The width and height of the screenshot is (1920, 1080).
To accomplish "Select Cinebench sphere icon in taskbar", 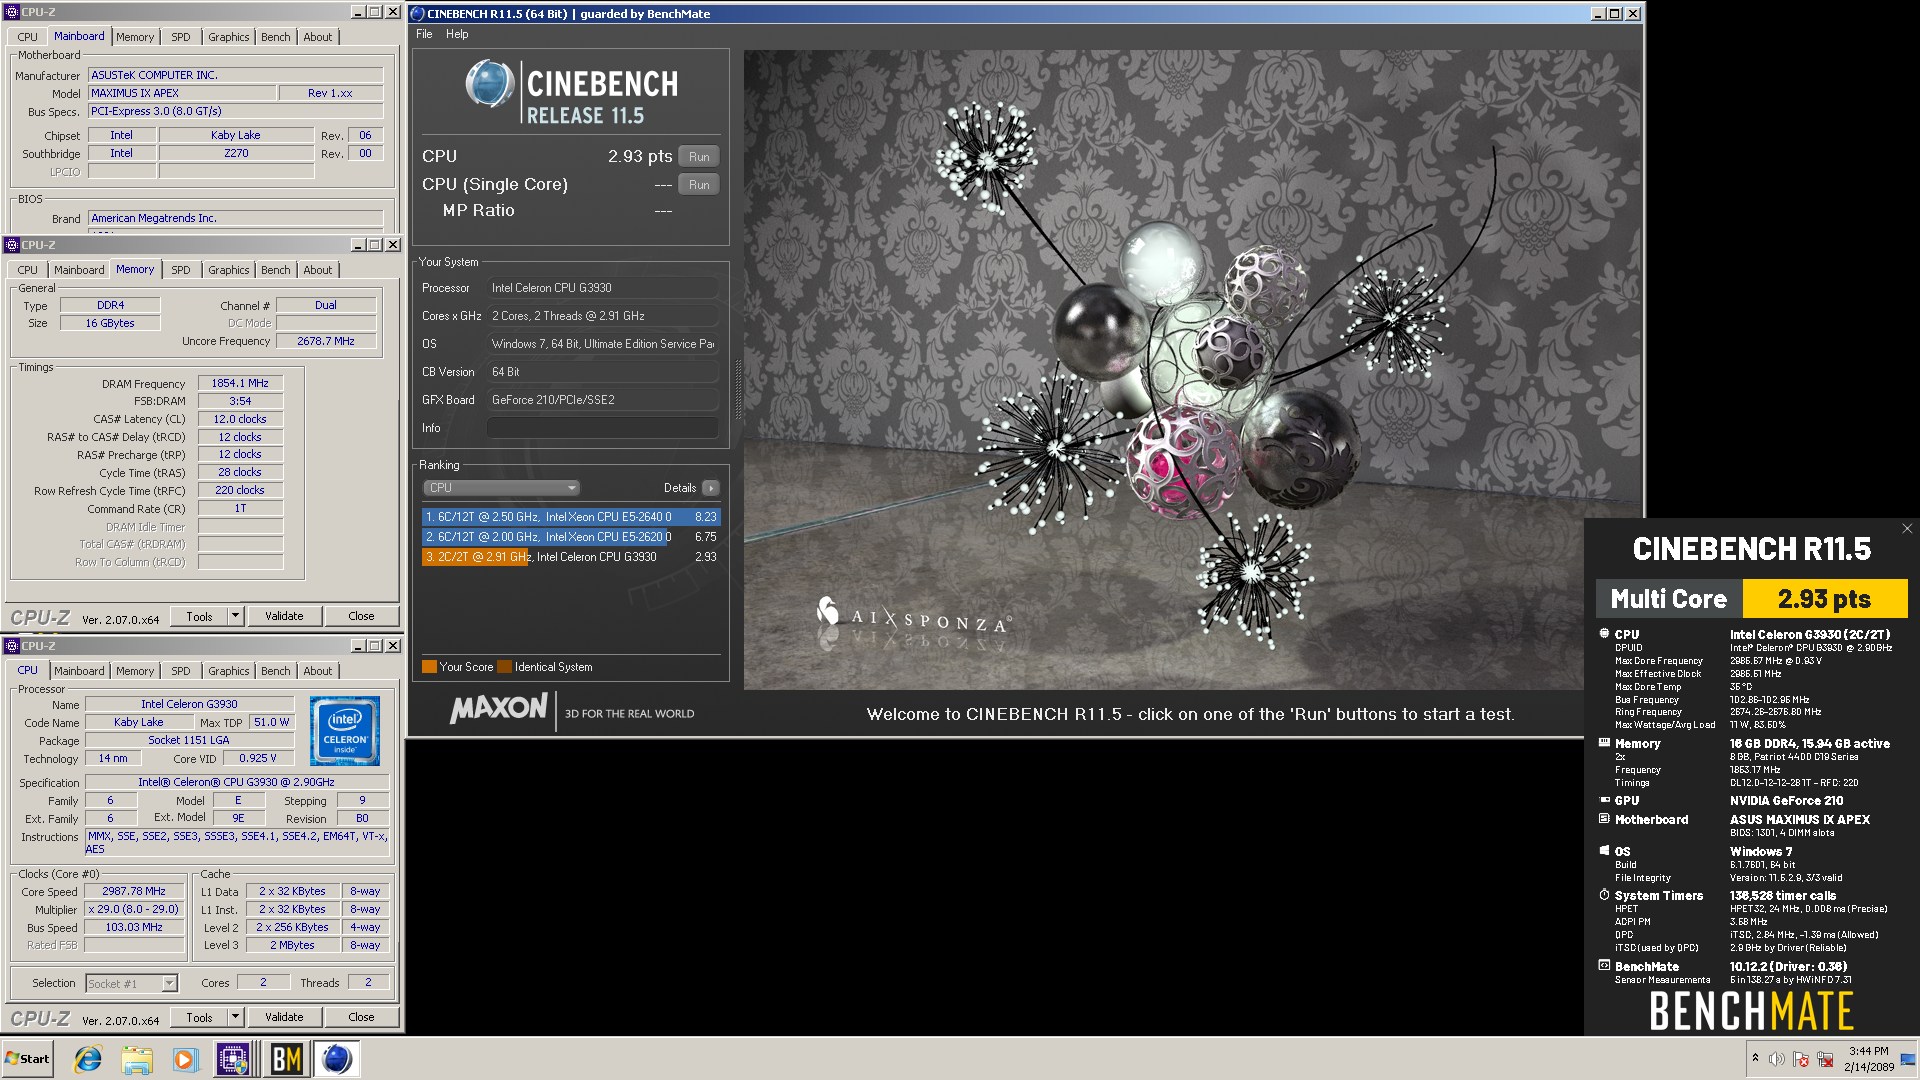I will click(x=337, y=1059).
